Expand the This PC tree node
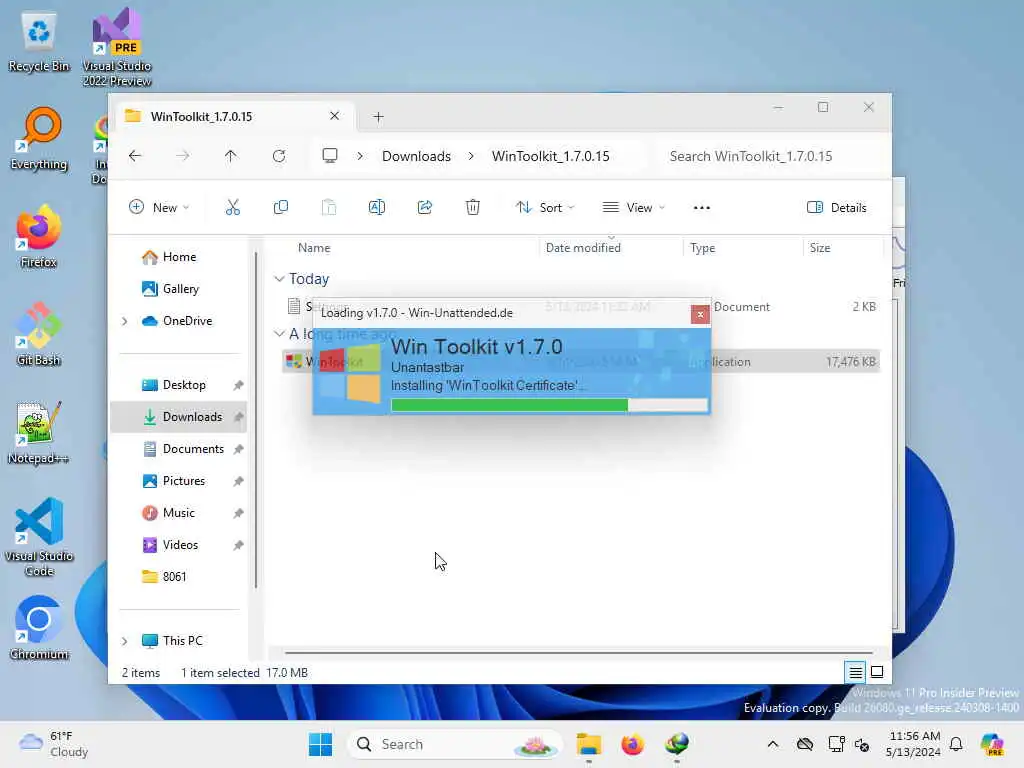Screen dimensions: 1024x768 coord(125,641)
